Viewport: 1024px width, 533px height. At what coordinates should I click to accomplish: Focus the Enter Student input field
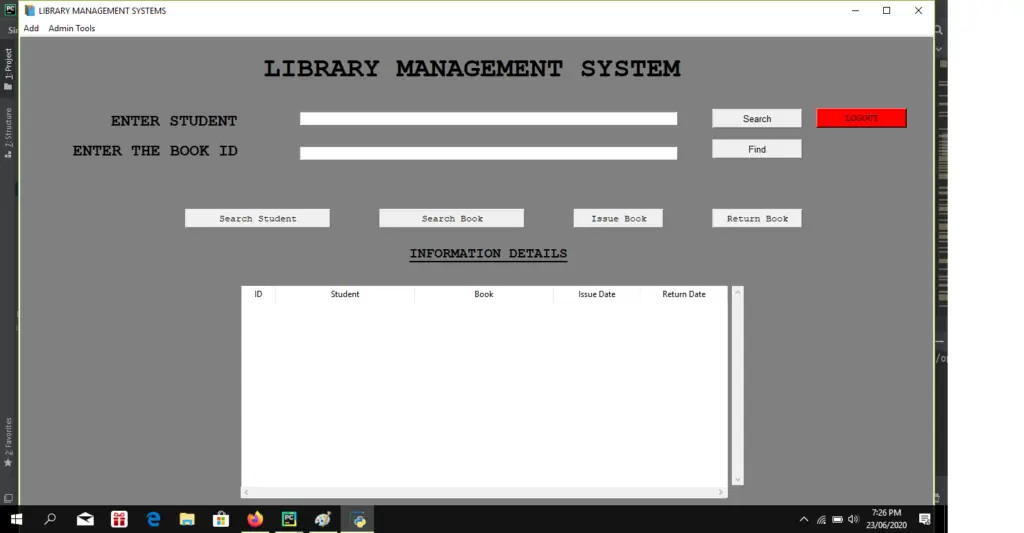[x=488, y=118]
